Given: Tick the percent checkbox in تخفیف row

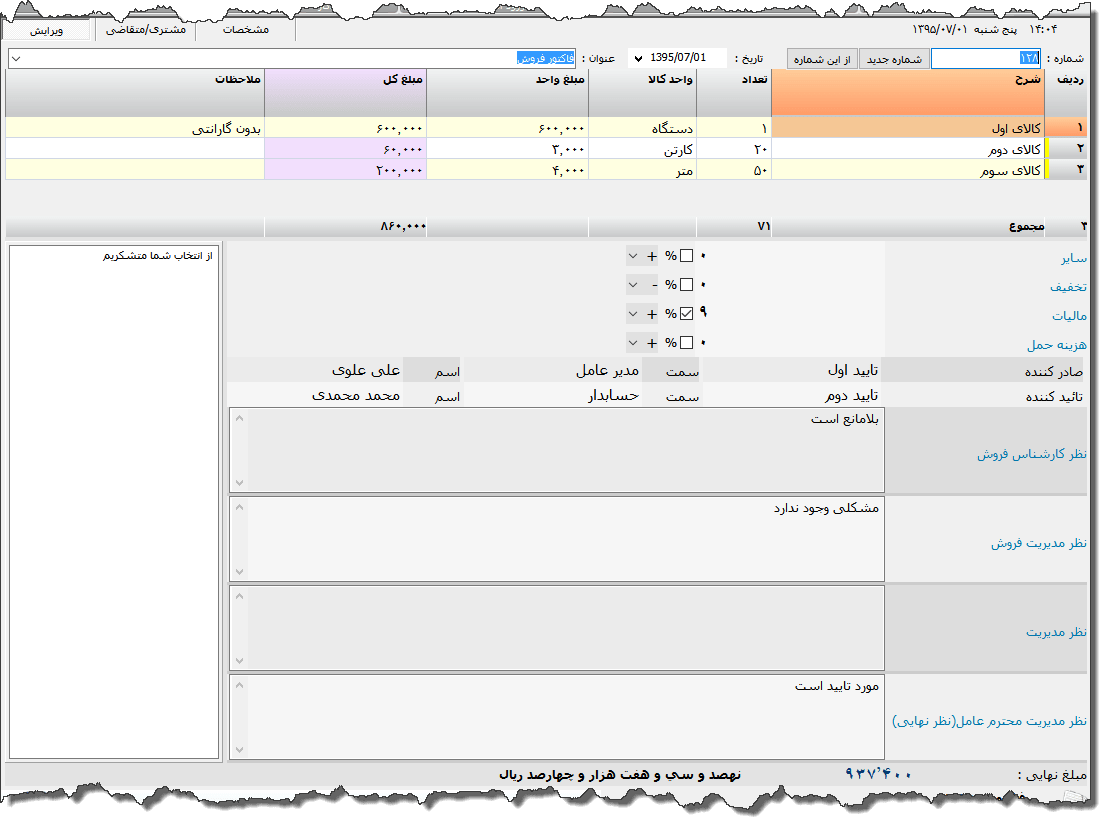Looking at the screenshot, I should click(x=686, y=285).
